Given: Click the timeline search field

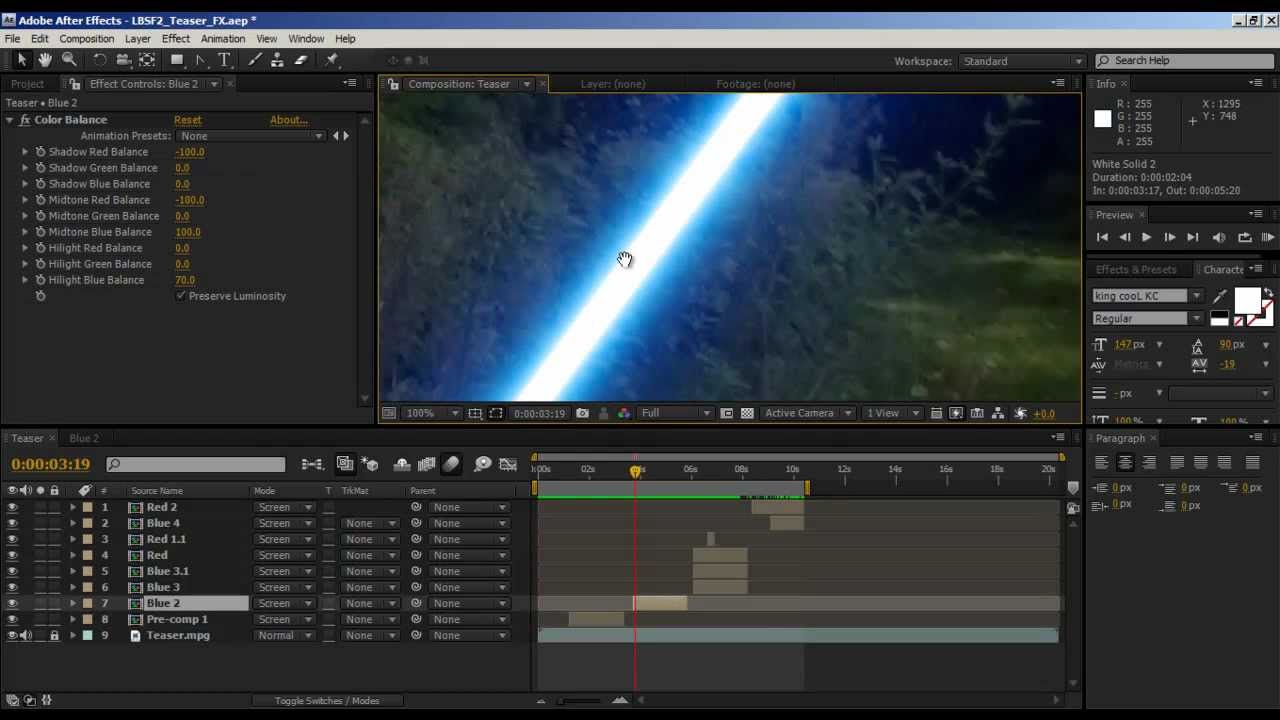Looking at the screenshot, I should tap(195, 464).
